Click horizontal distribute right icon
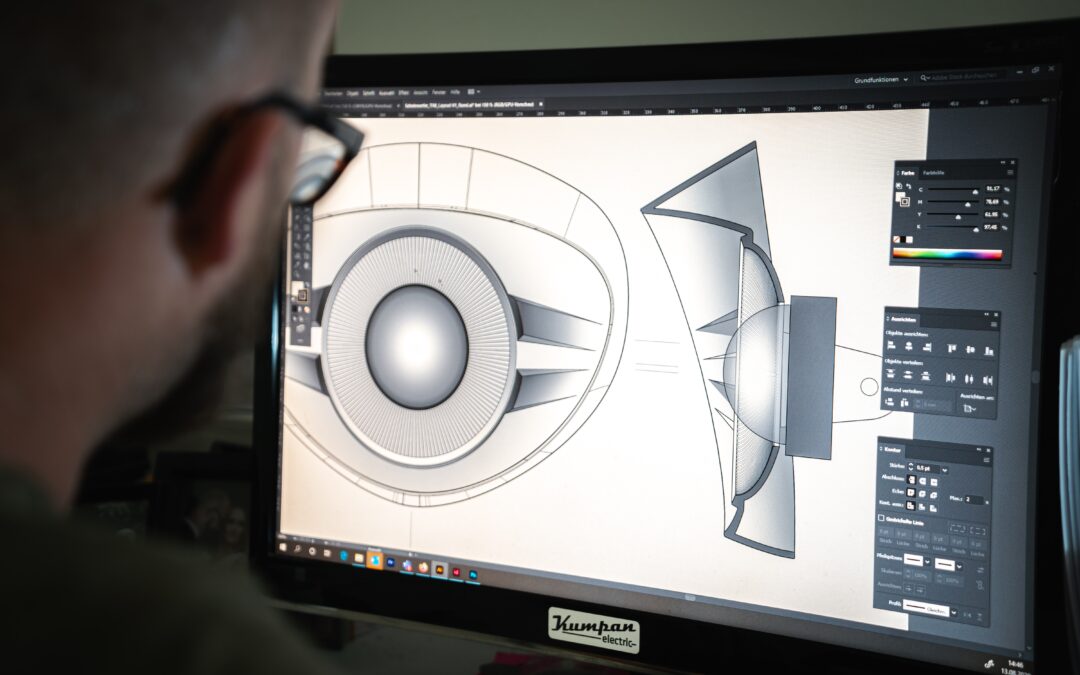Screen dimensions: 1080x675 988,381
